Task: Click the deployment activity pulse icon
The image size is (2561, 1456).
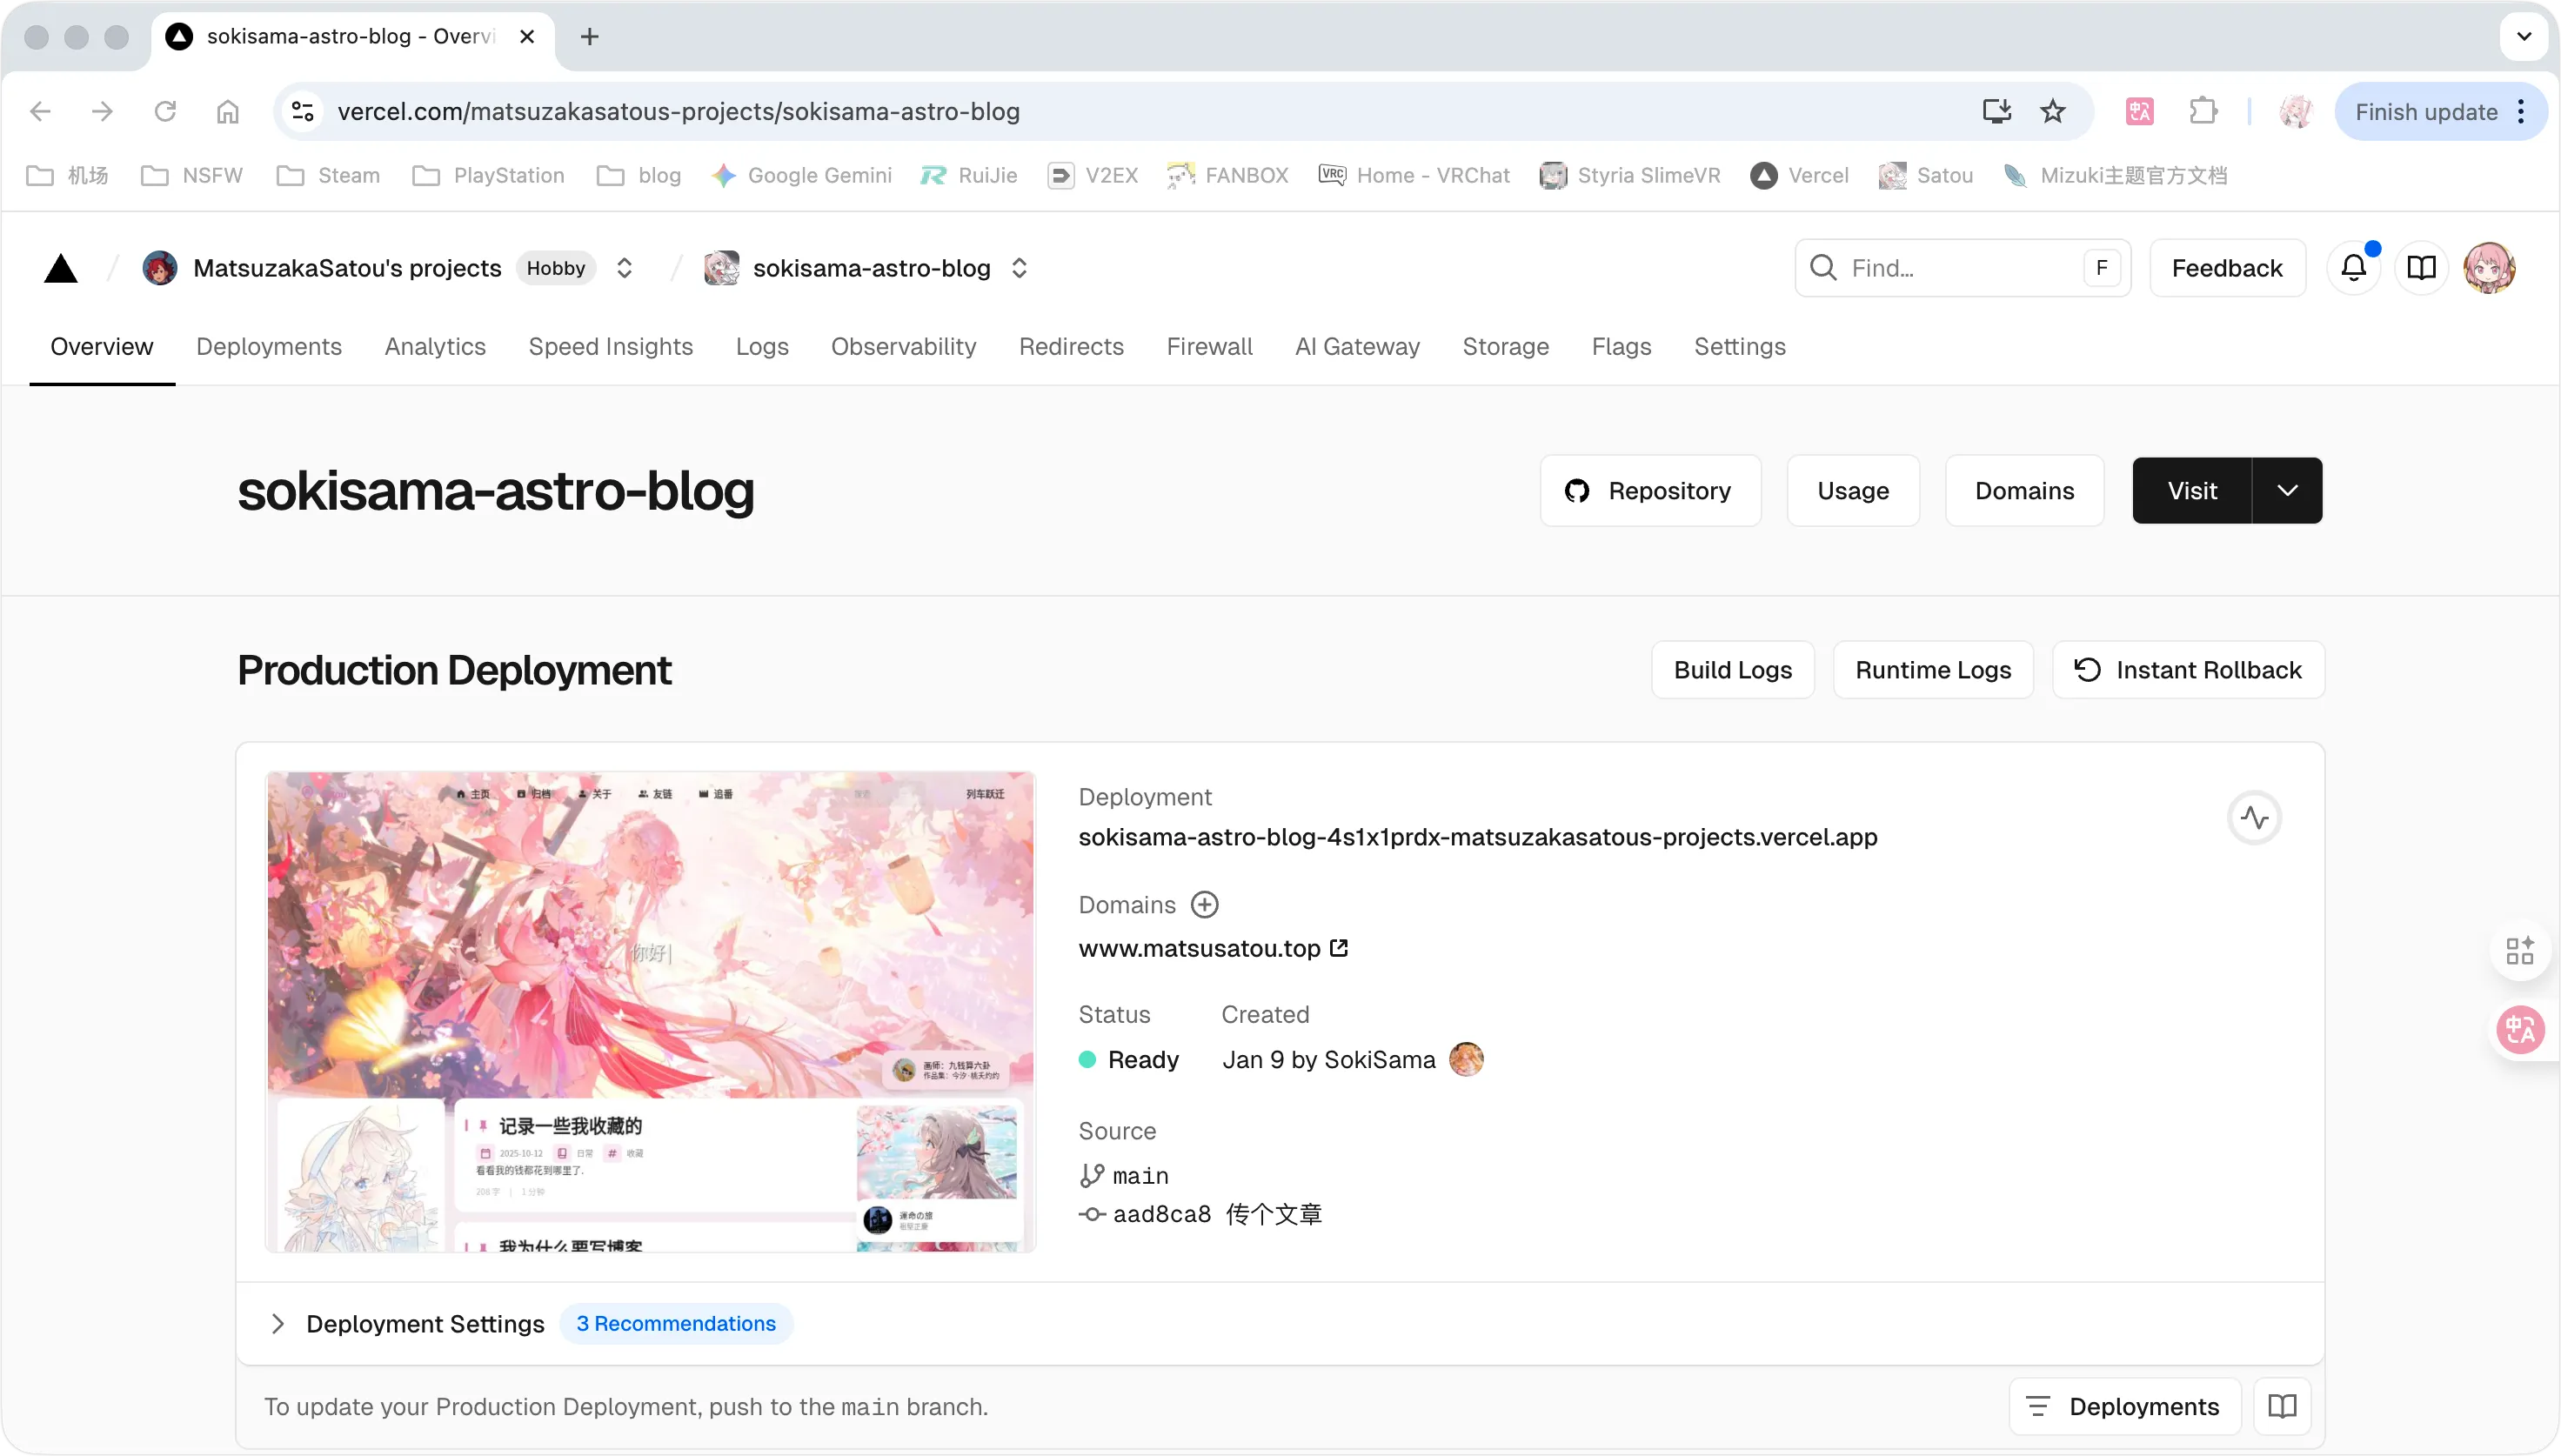Action: (2254, 818)
